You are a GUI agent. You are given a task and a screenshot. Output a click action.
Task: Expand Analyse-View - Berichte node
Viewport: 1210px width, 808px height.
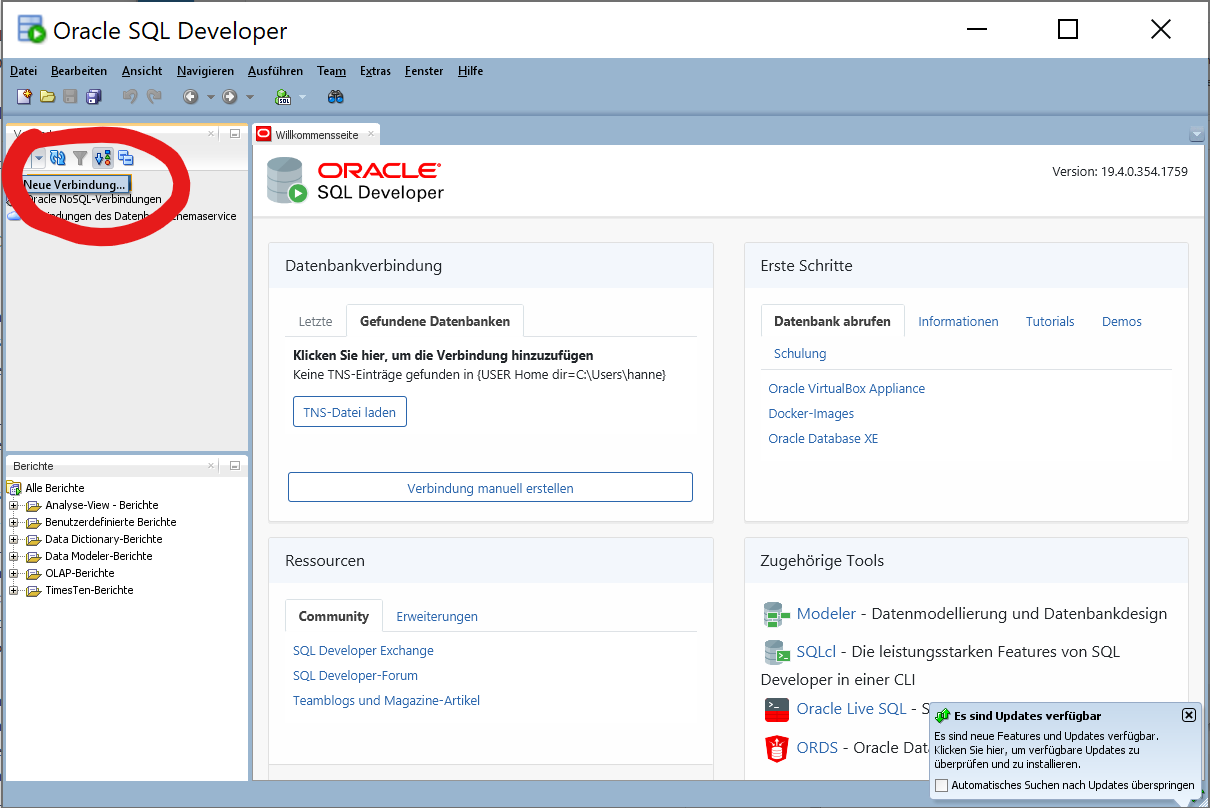coord(14,505)
